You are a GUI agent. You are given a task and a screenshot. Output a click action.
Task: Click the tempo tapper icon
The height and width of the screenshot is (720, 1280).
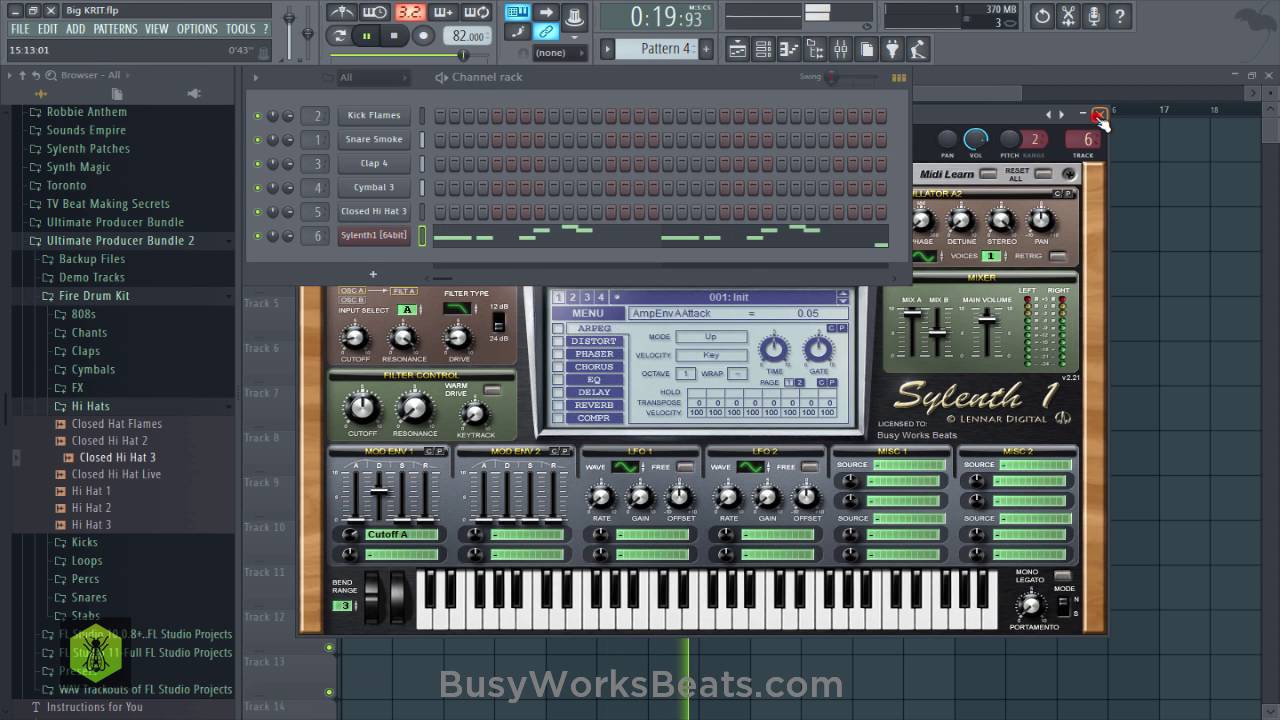pos(918,49)
